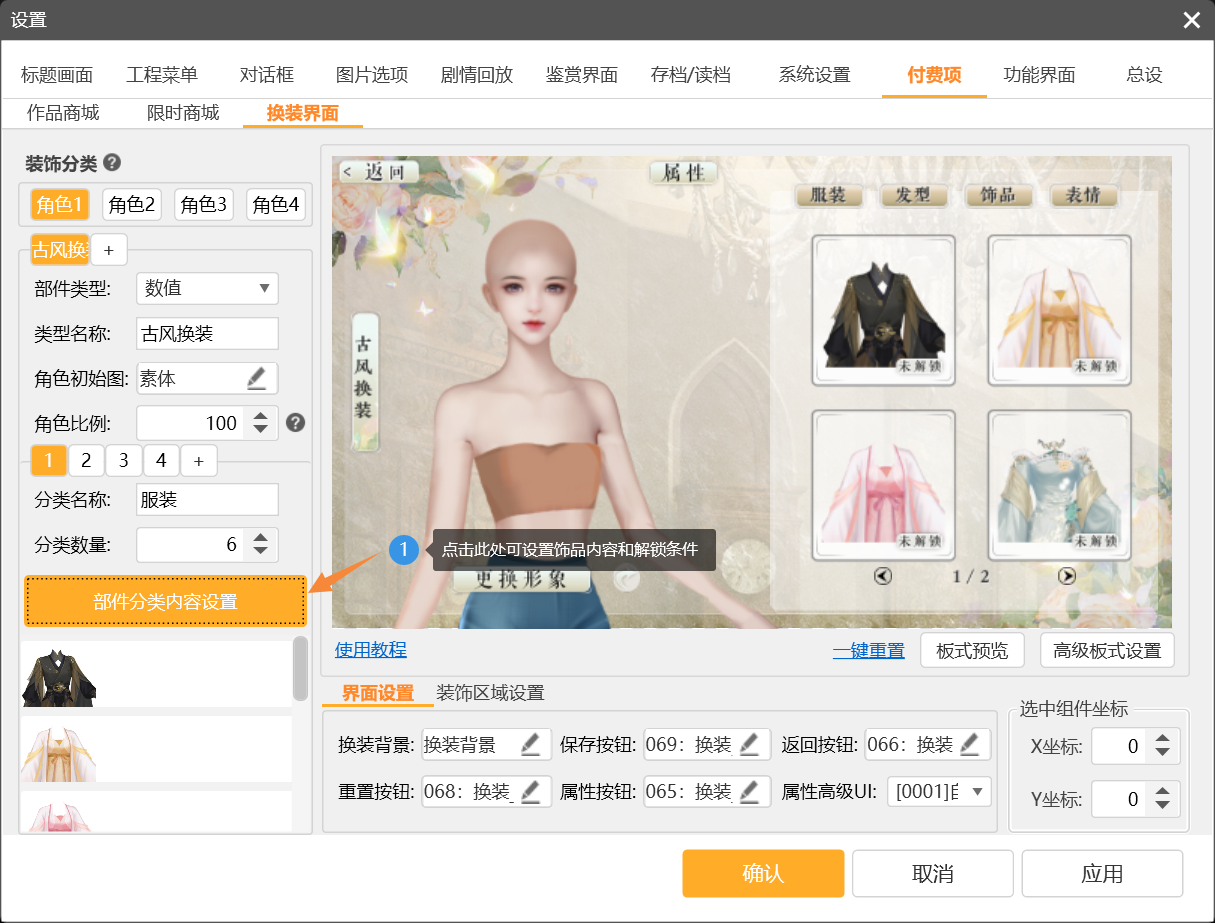Viewport: 1215px width, 923px height.
Task: Click the pencil icon for 重置按钮
Action: 530,792
